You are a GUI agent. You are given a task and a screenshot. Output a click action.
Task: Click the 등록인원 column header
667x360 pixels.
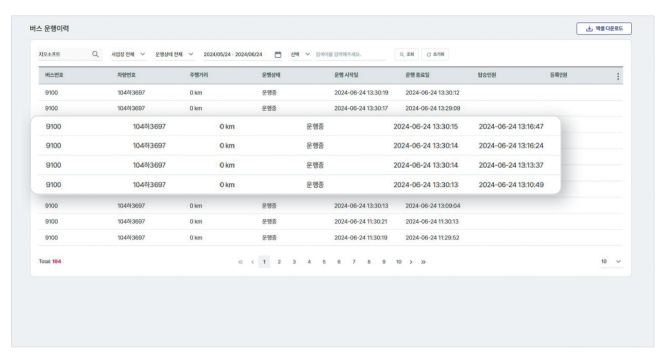[559, 75]
